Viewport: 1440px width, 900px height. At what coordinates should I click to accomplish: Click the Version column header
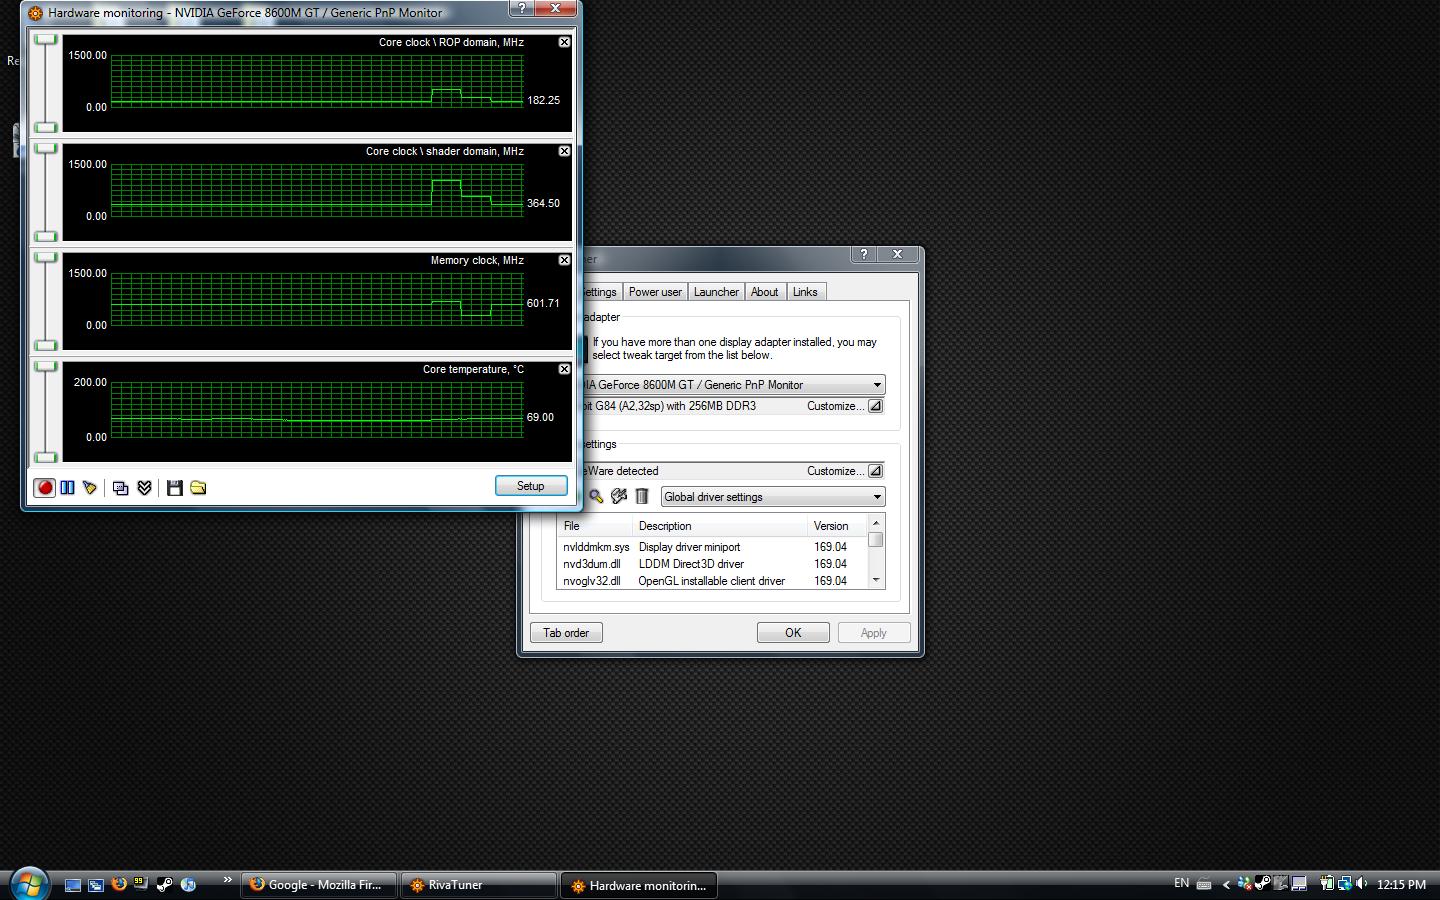[837, 526]
